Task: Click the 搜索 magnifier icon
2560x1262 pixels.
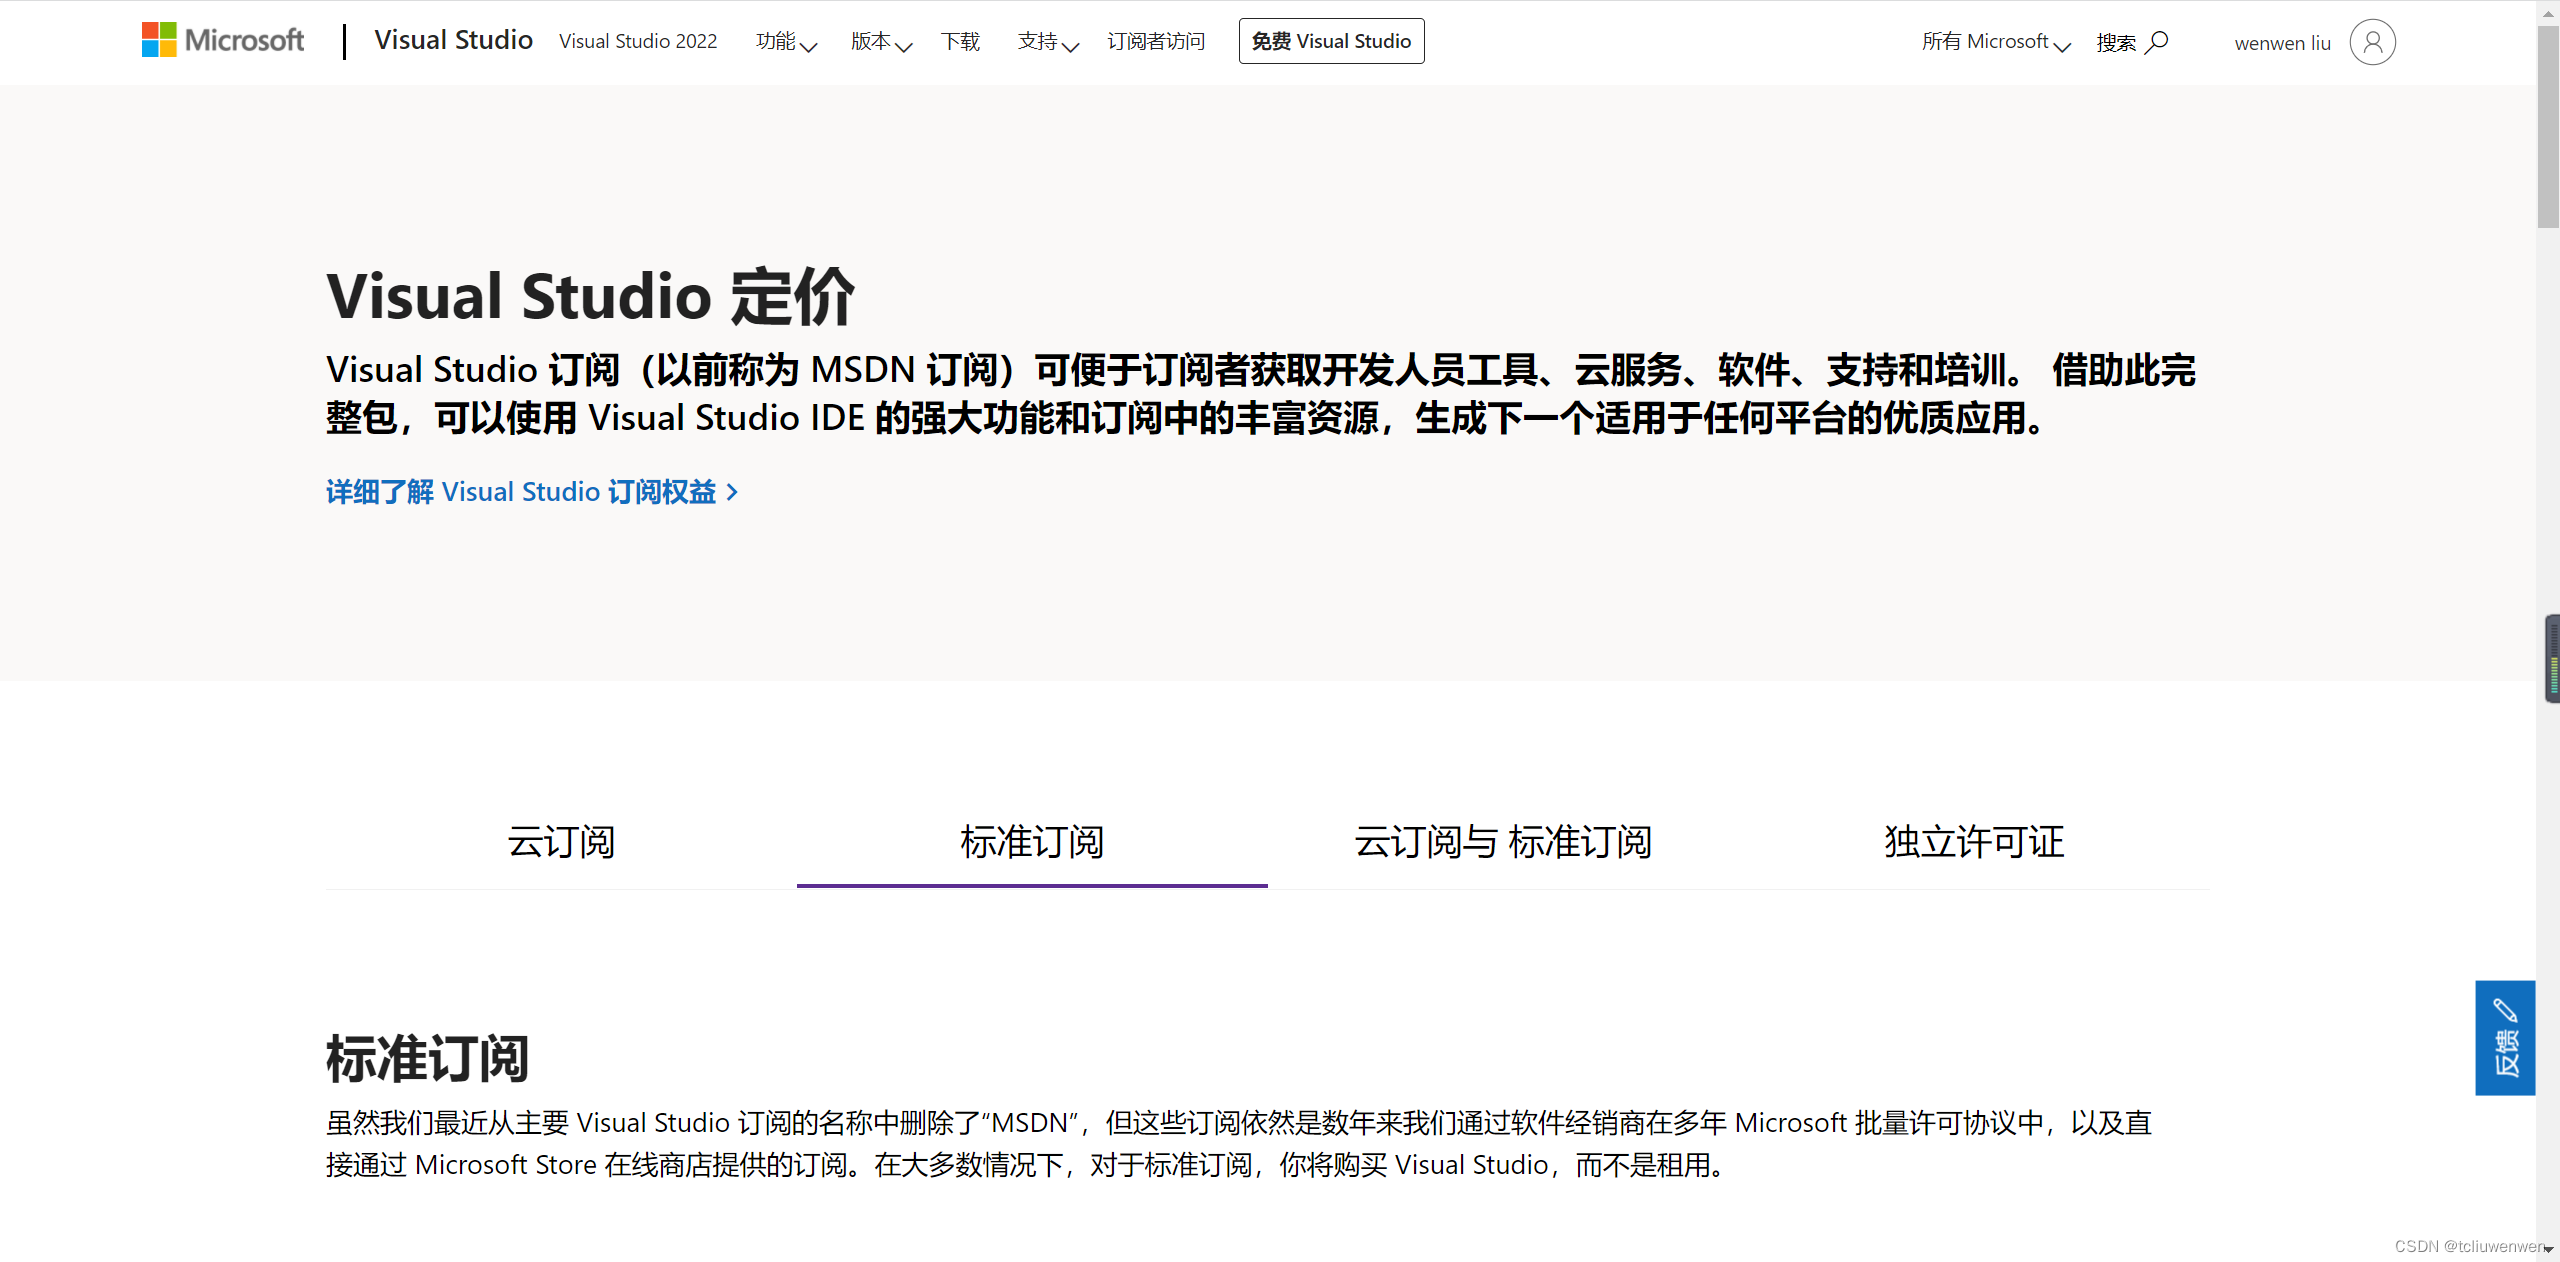Action: [2158, 42]
